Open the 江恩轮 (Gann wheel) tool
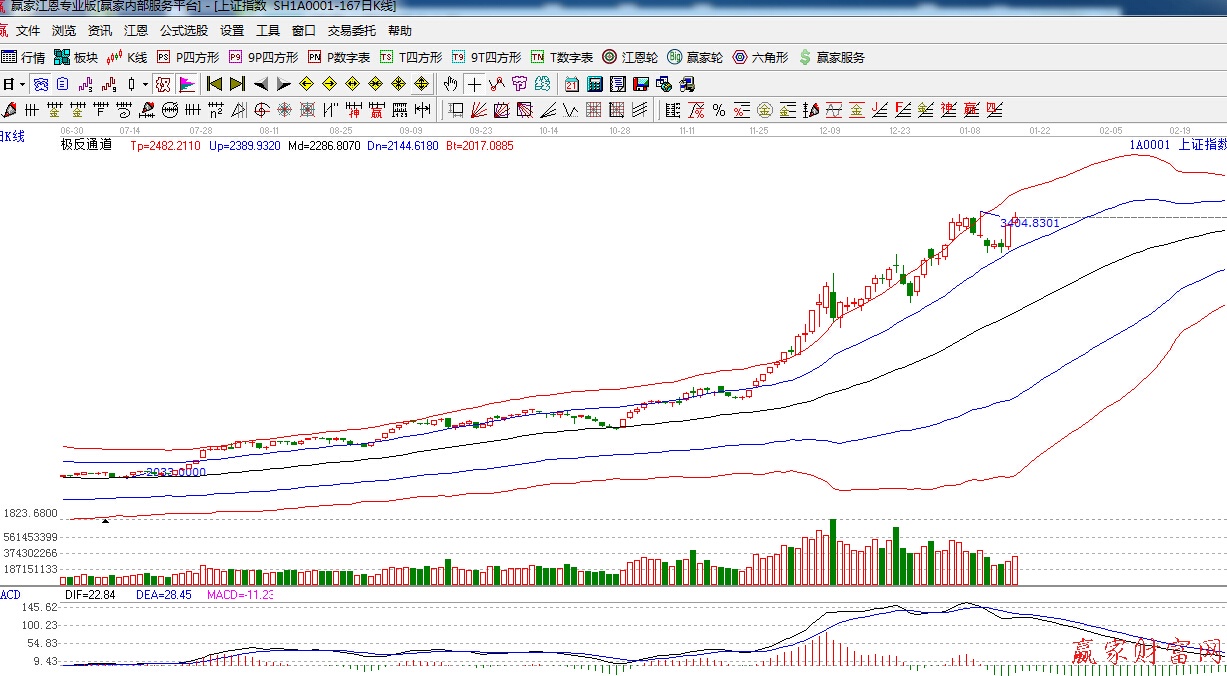Viewport: 1227px width, 676px height. click(630, 58)
